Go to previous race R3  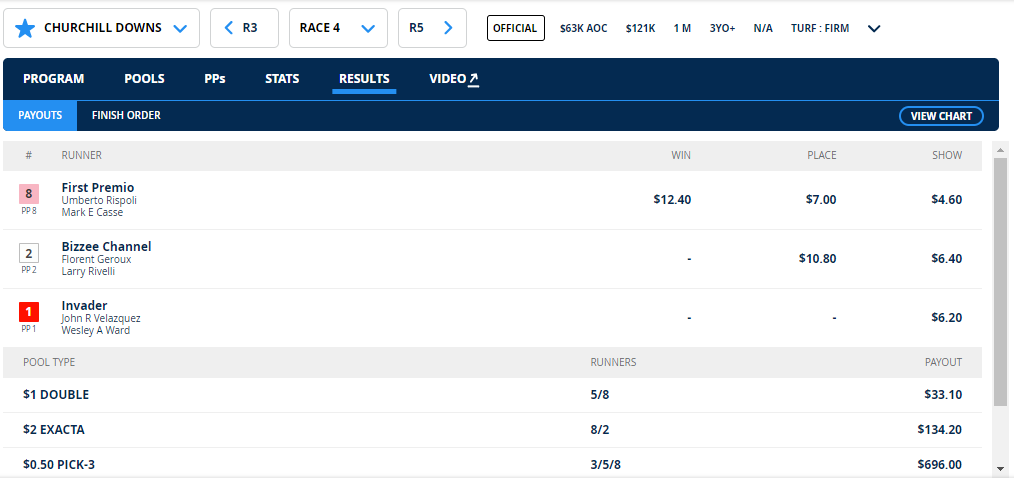244,28
